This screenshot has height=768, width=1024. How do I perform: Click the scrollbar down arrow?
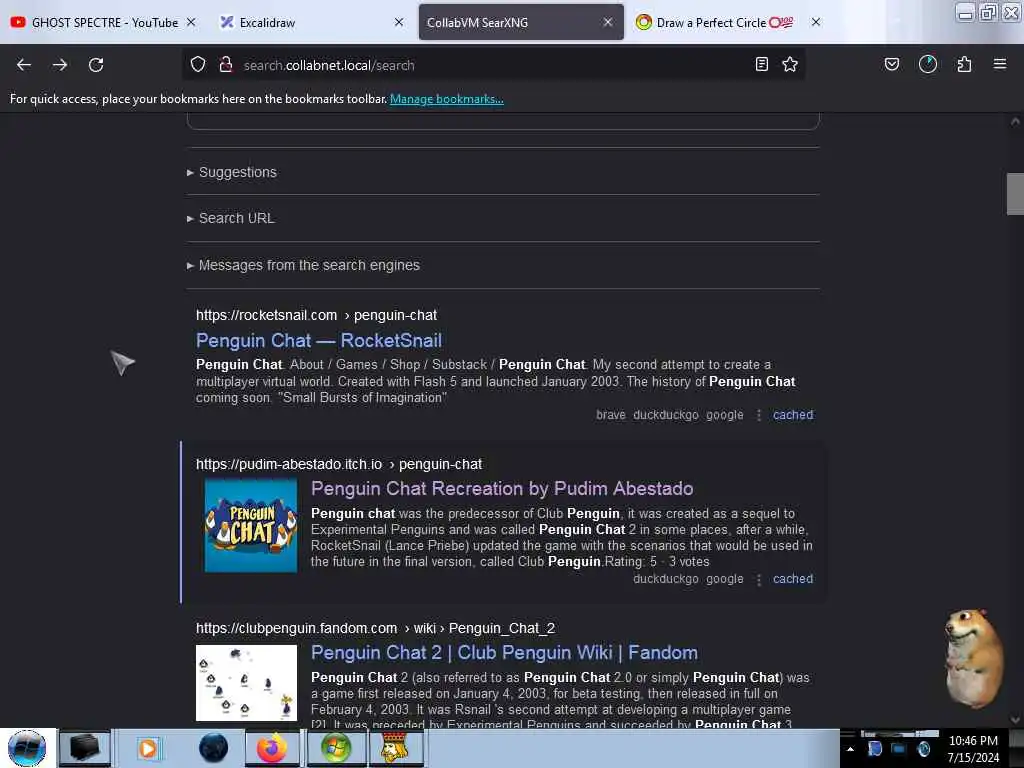click(x=1015, y=720)
